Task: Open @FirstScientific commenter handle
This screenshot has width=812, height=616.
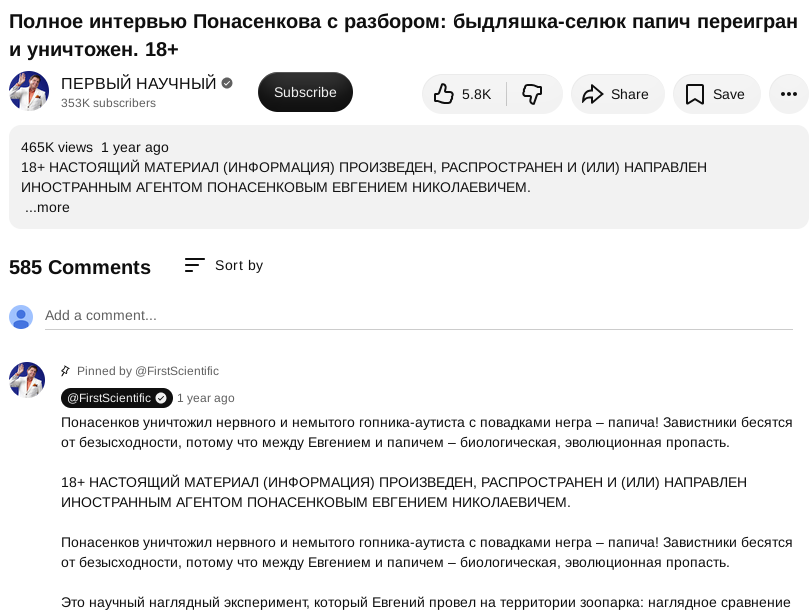Action: [109, 398]
